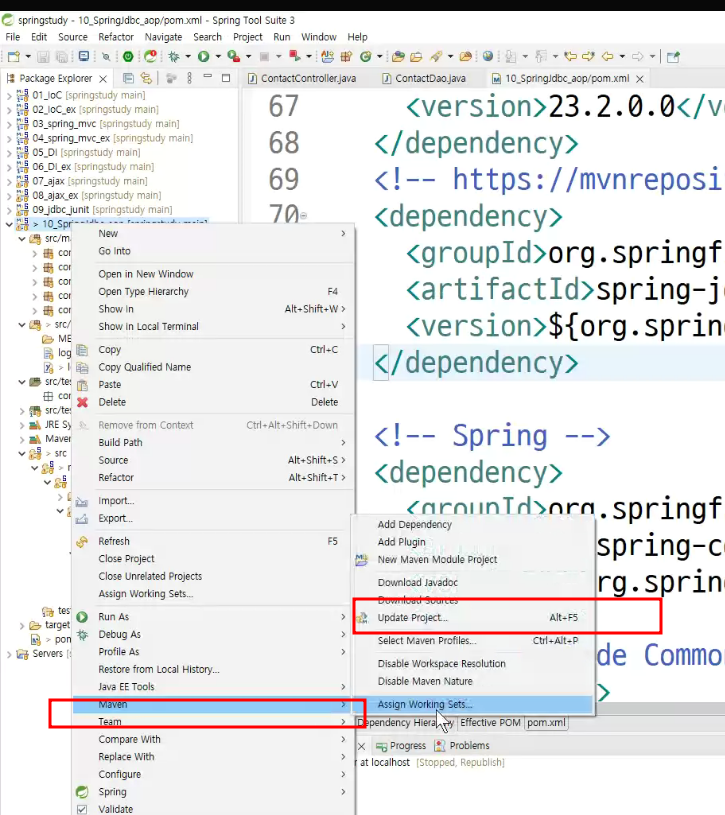Expand the 01_IoC project node
Screen dimensions: 725x815
coord(9,96)
